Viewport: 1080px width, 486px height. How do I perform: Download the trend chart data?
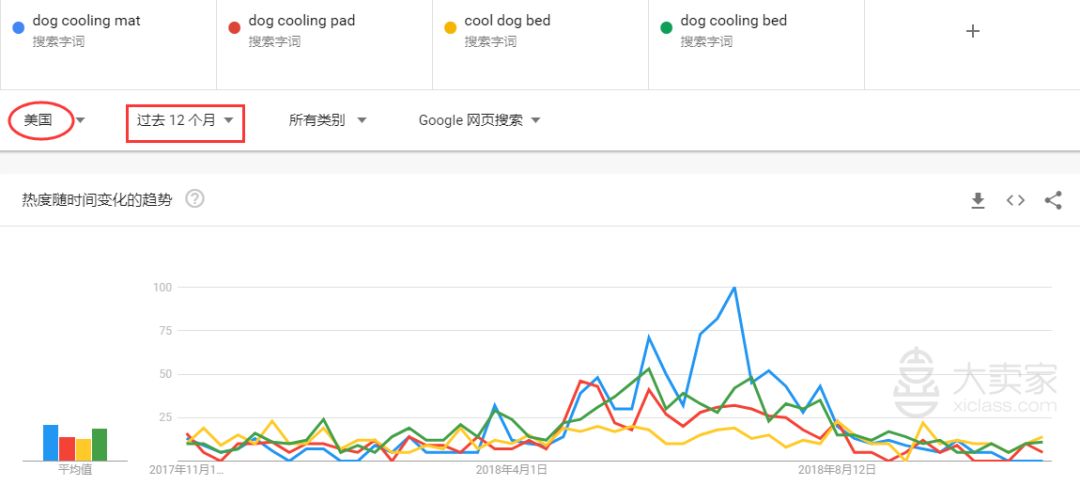coord(977,200)
